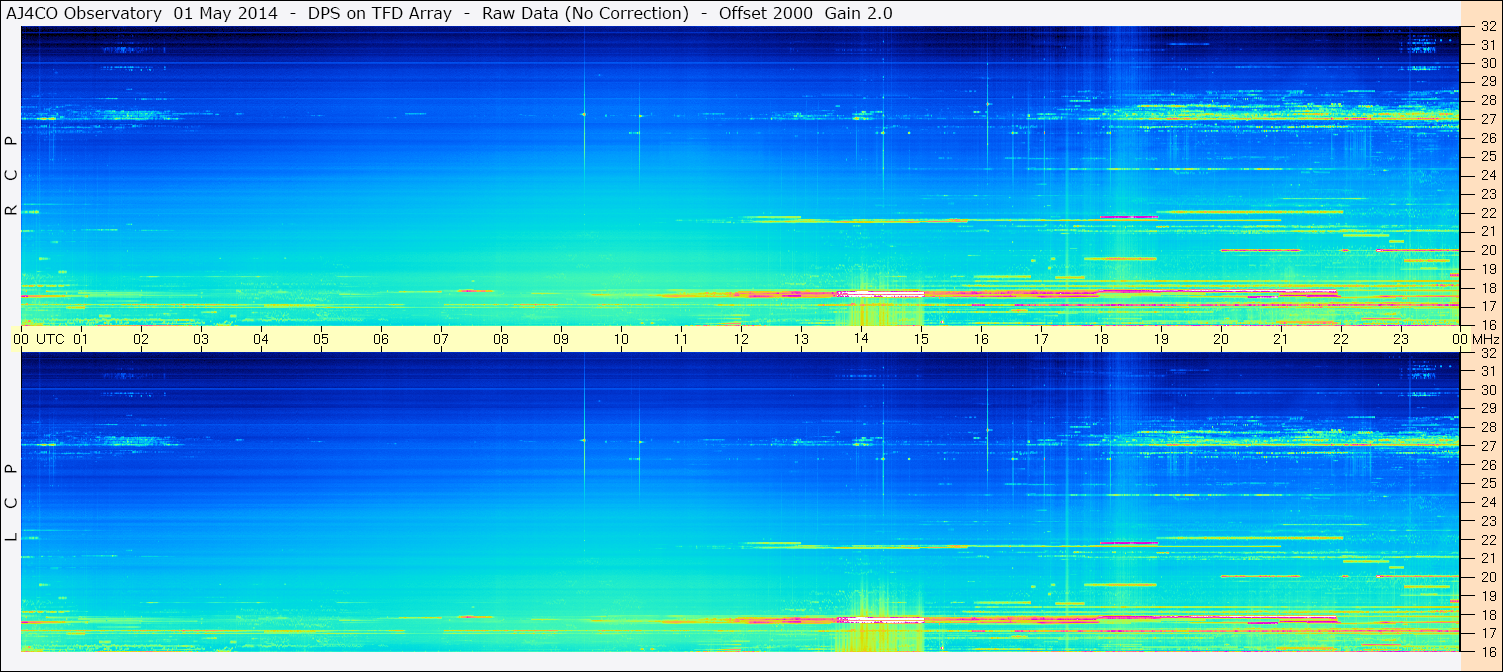Click the 04 hour mark on the UTC axis

coord(261,339)
